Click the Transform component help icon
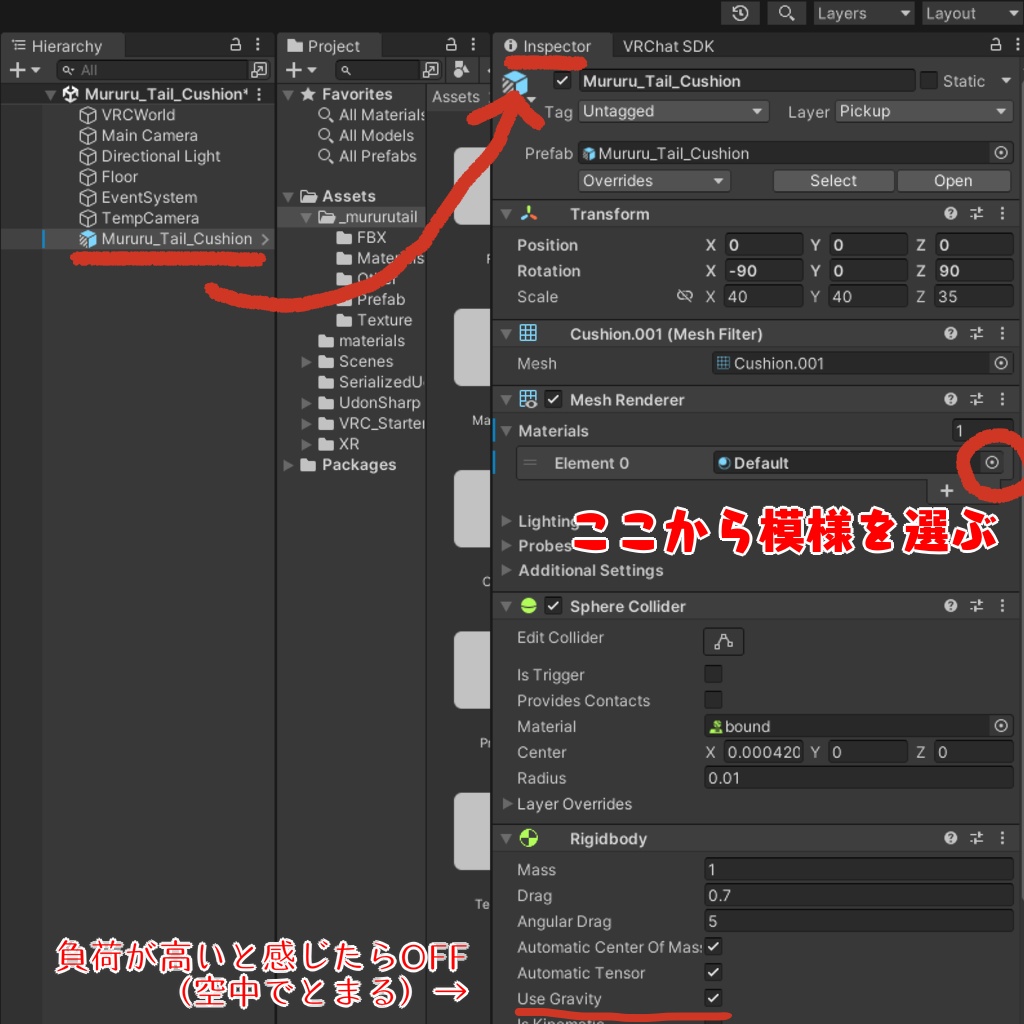Viewport: 1024px width, 1024px height. pos(950,213)
